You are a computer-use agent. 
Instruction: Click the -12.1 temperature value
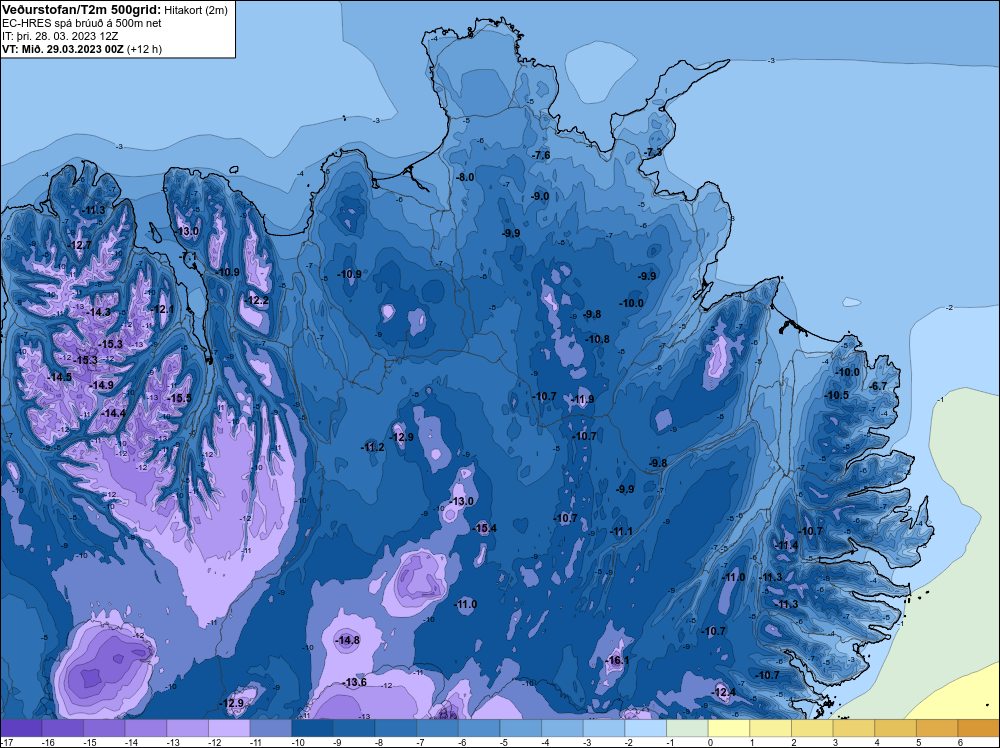point(163,309)
